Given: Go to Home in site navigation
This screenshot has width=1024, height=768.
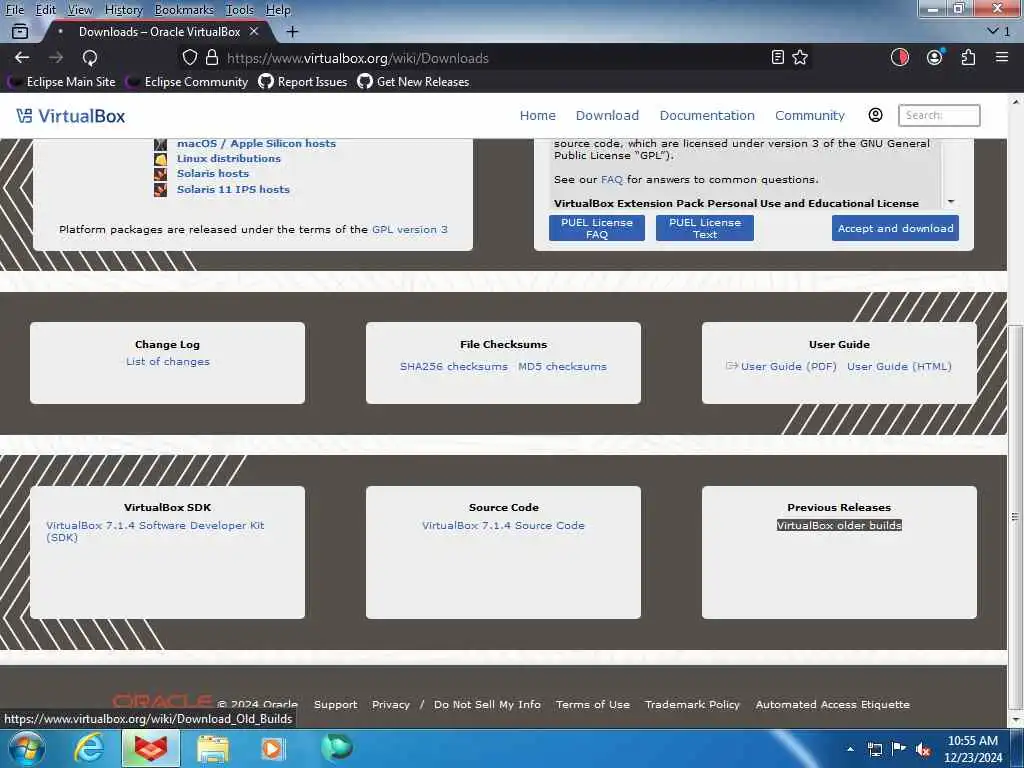Looking at the screenshot, I should 537,116.
